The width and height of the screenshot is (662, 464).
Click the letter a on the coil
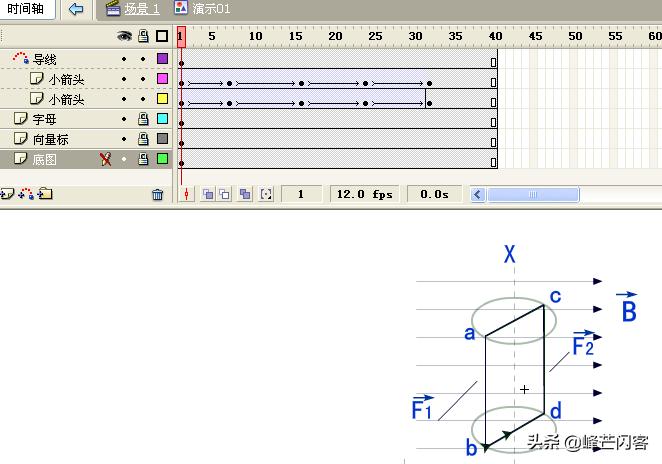(x=469, y=333)
